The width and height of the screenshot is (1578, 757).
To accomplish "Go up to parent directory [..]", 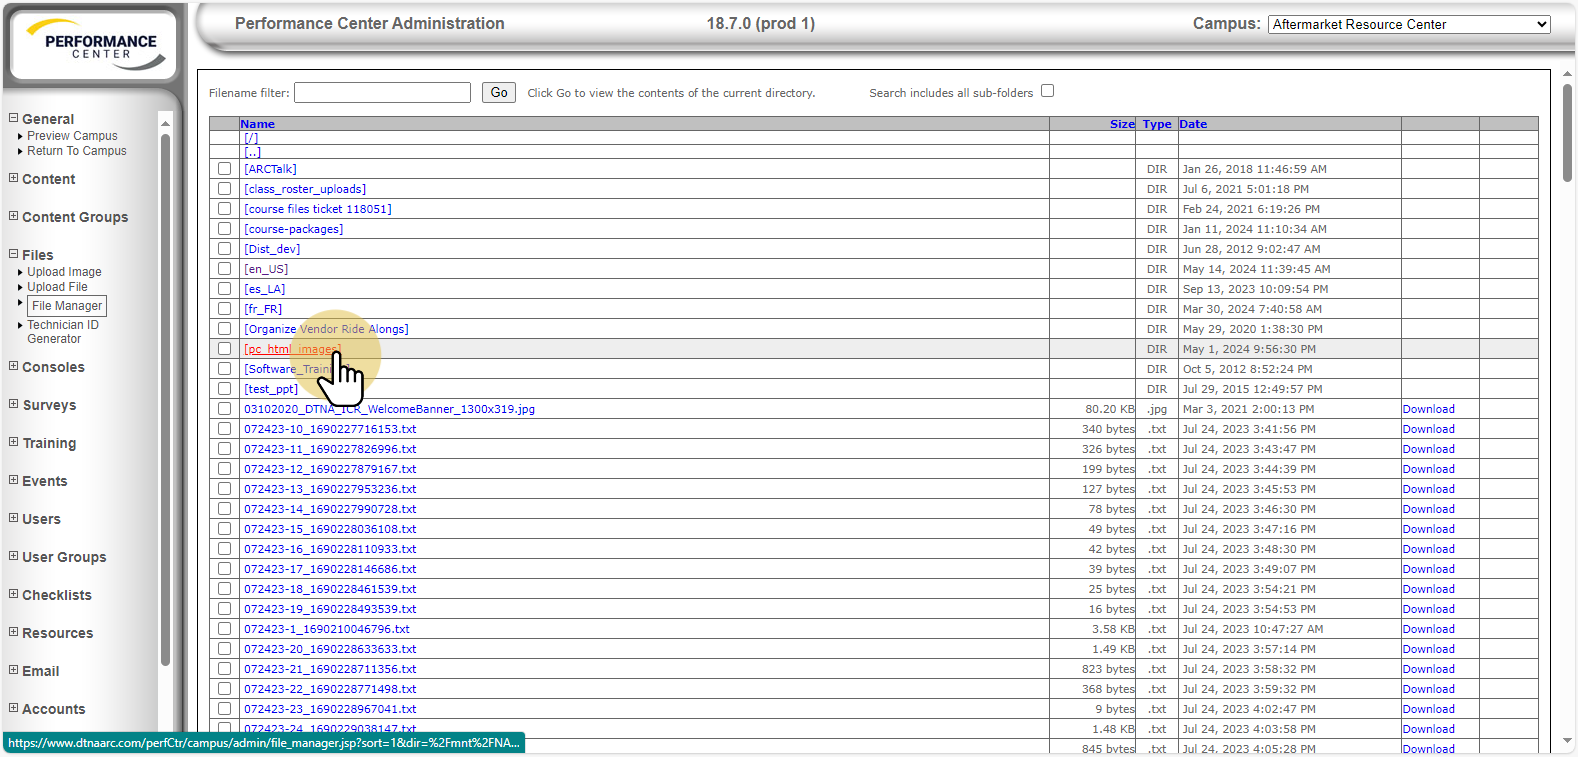I will (252, 152).
